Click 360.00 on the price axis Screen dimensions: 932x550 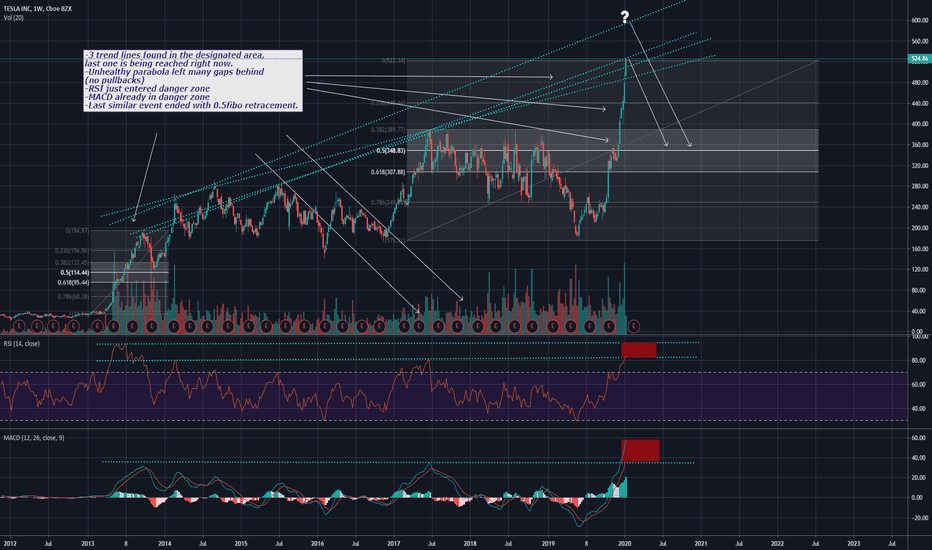click(x=920, y=145)
